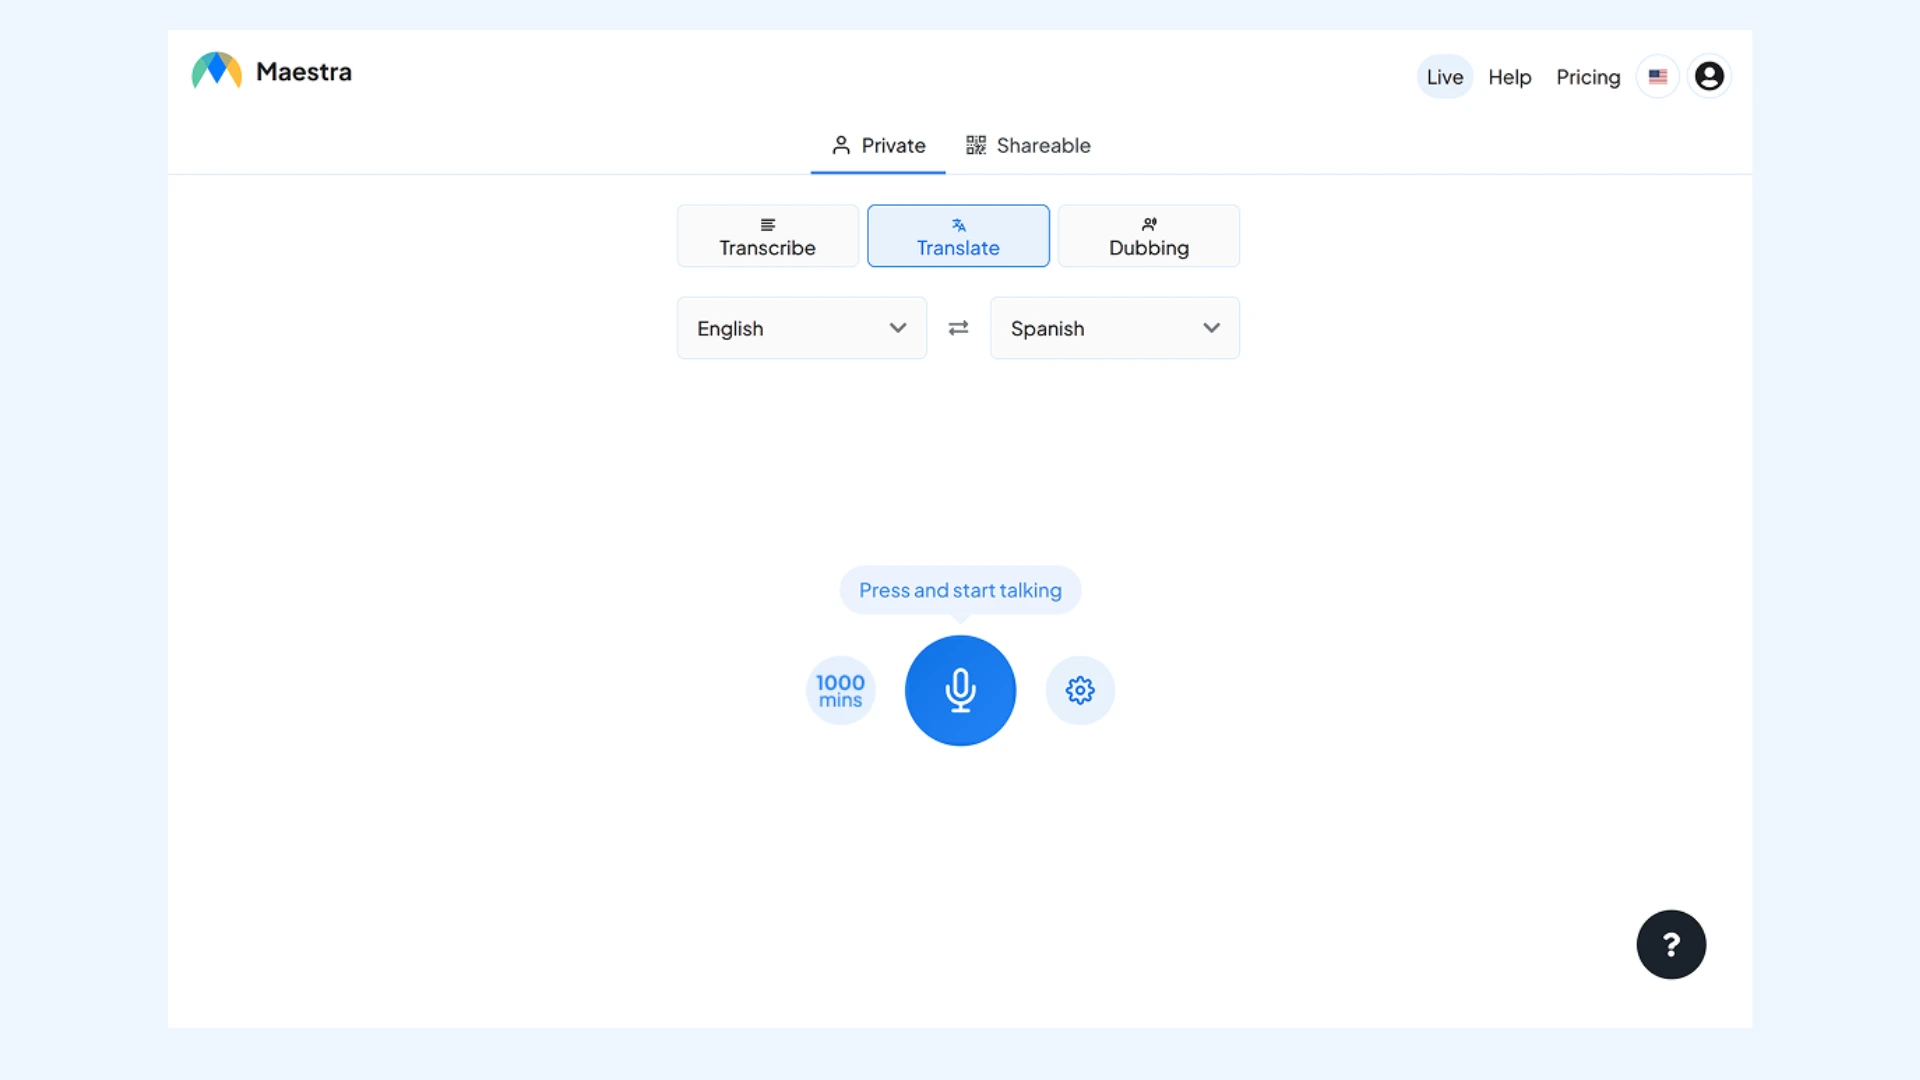
Task: Click the QR code icon next to Shareable
Action: click(x=975, y=144)
